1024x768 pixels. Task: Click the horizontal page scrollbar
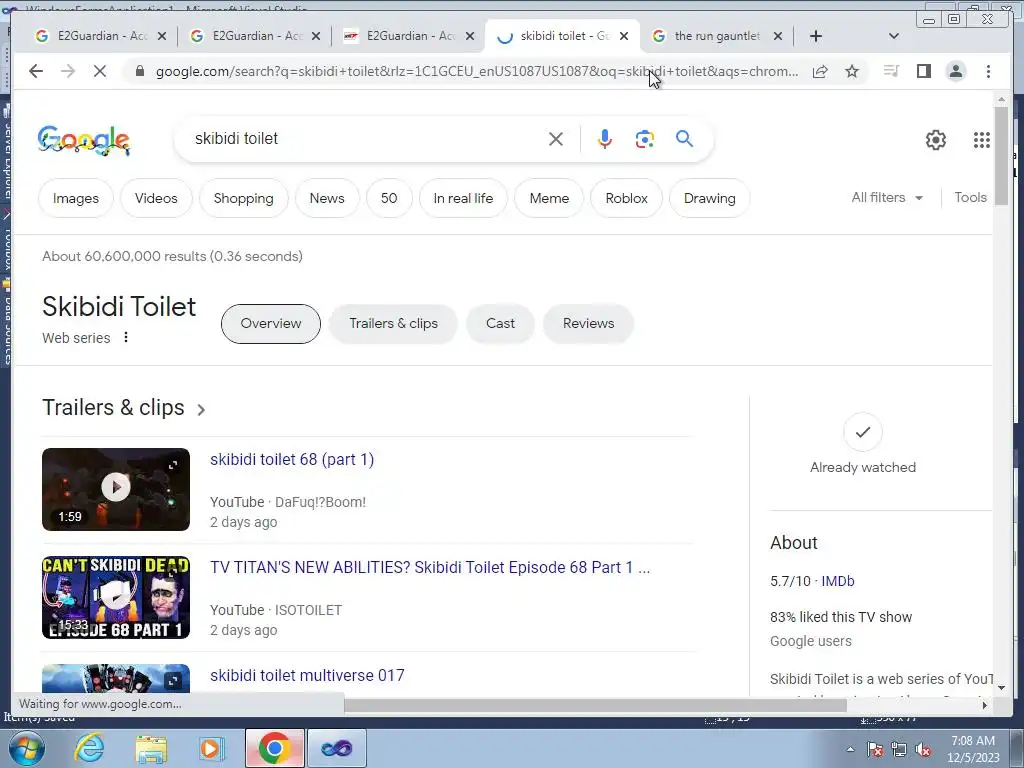click(594, 705)
